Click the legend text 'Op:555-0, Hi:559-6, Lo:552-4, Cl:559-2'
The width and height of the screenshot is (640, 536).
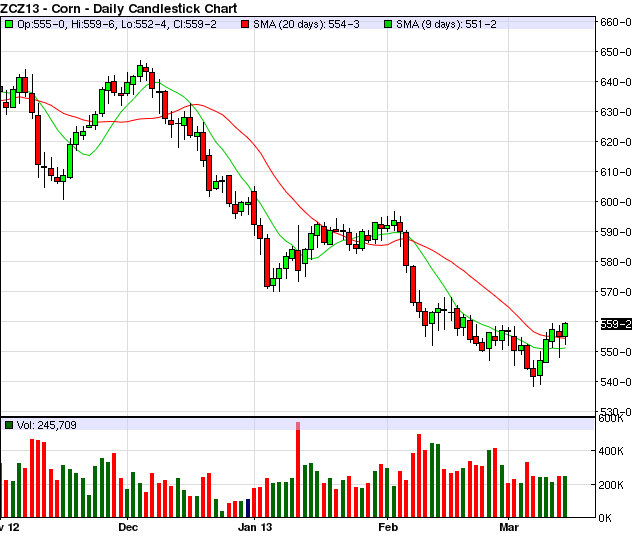coord(117,24)
